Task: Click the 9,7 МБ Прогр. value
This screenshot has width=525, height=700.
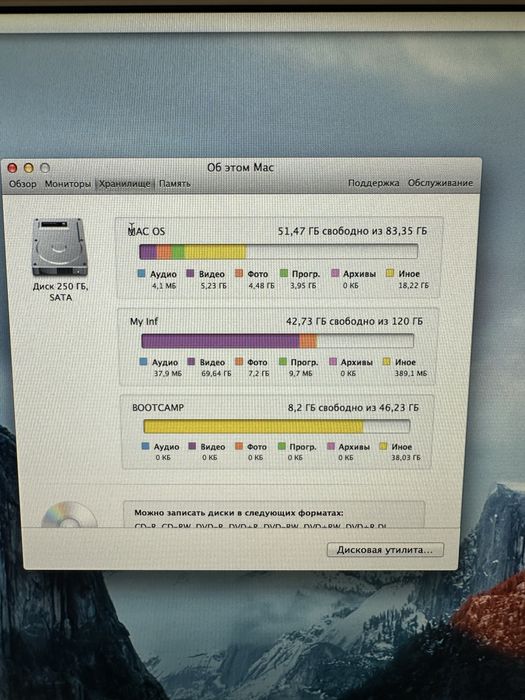Action: pyautogui.click(x=300, y=373)
